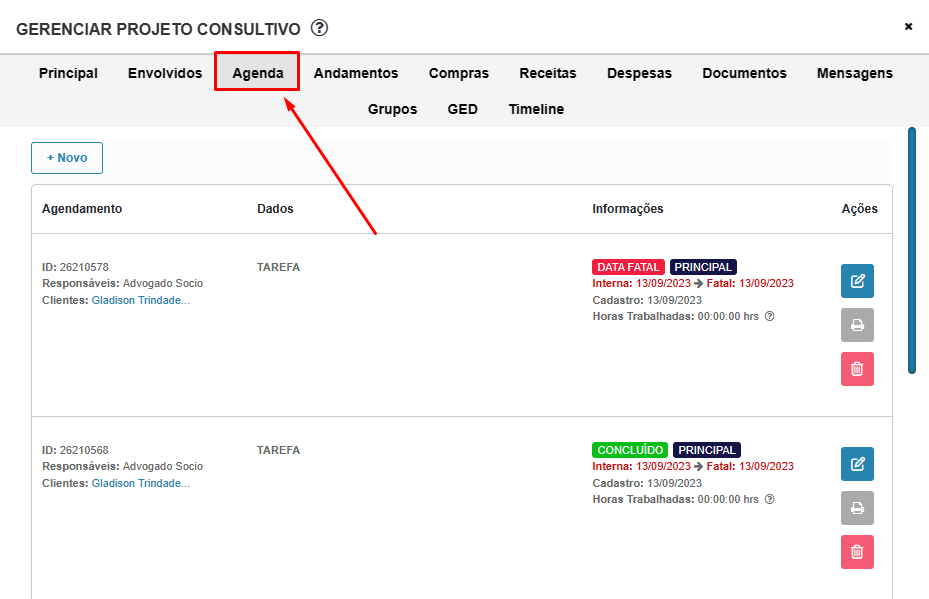The height and width of the screenshot is (599, 929).
Task: Switch to the Grupos tab
Action: [x=392, y=109]
